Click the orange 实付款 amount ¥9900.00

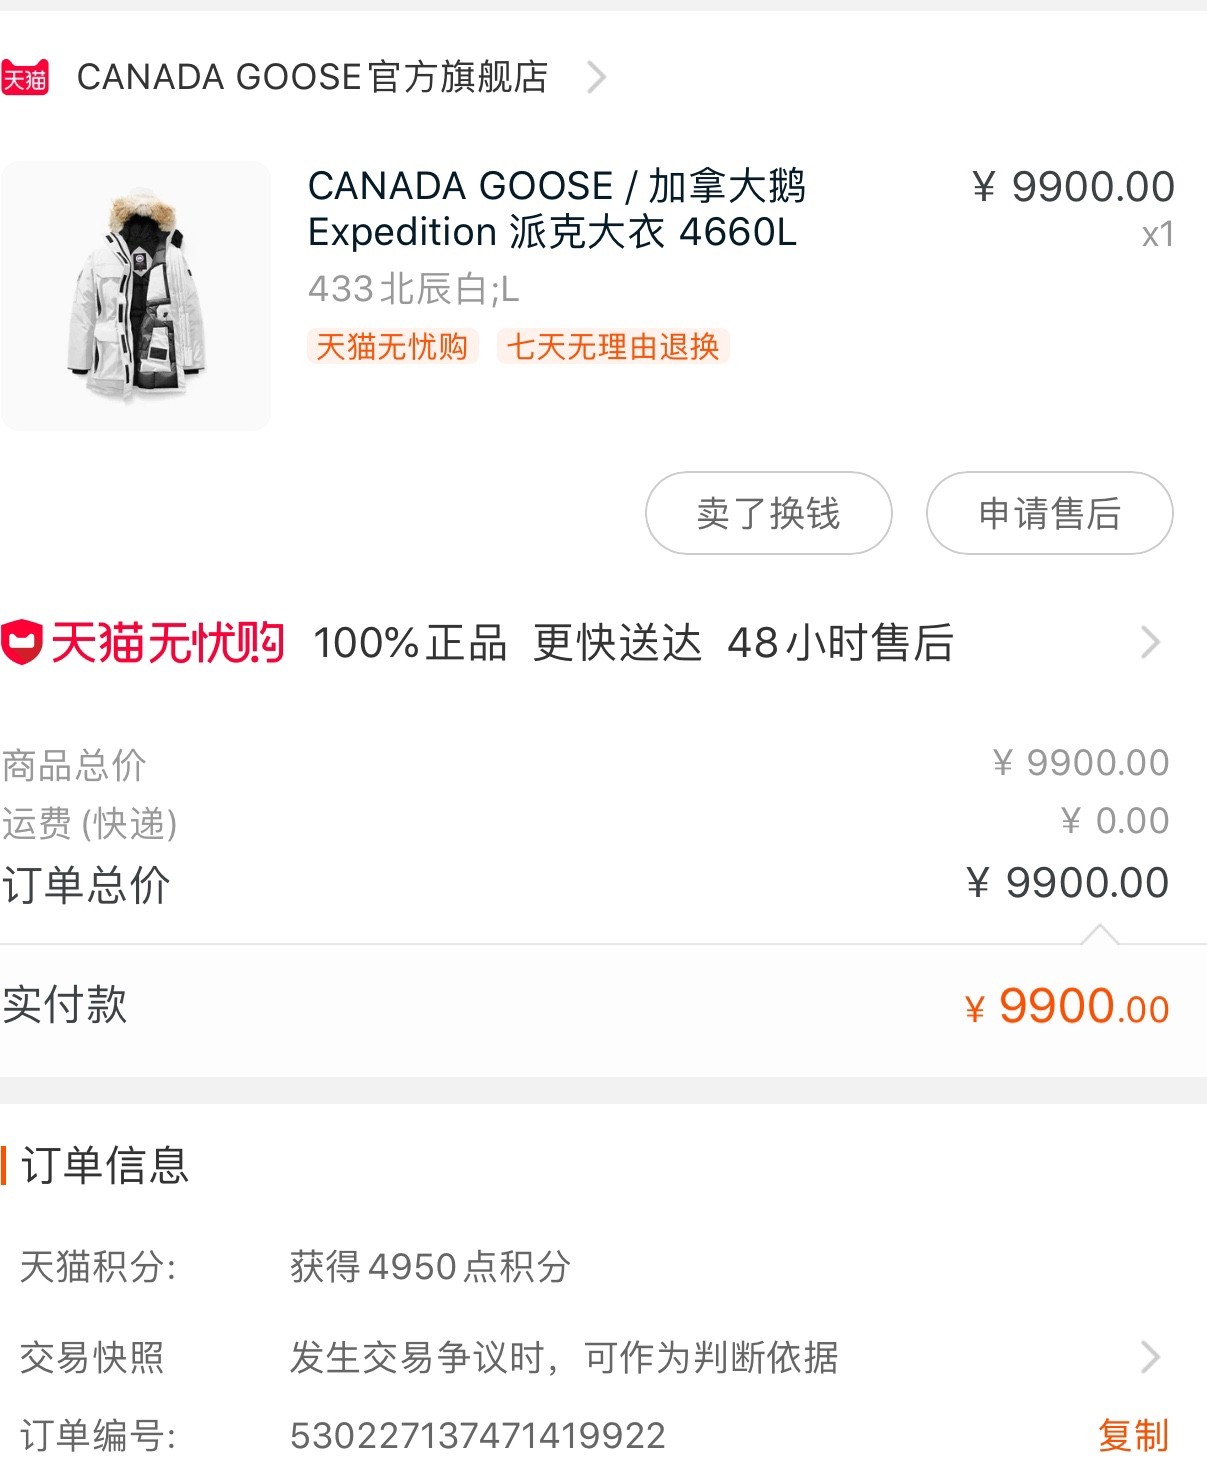(x=1067, y=1007)
